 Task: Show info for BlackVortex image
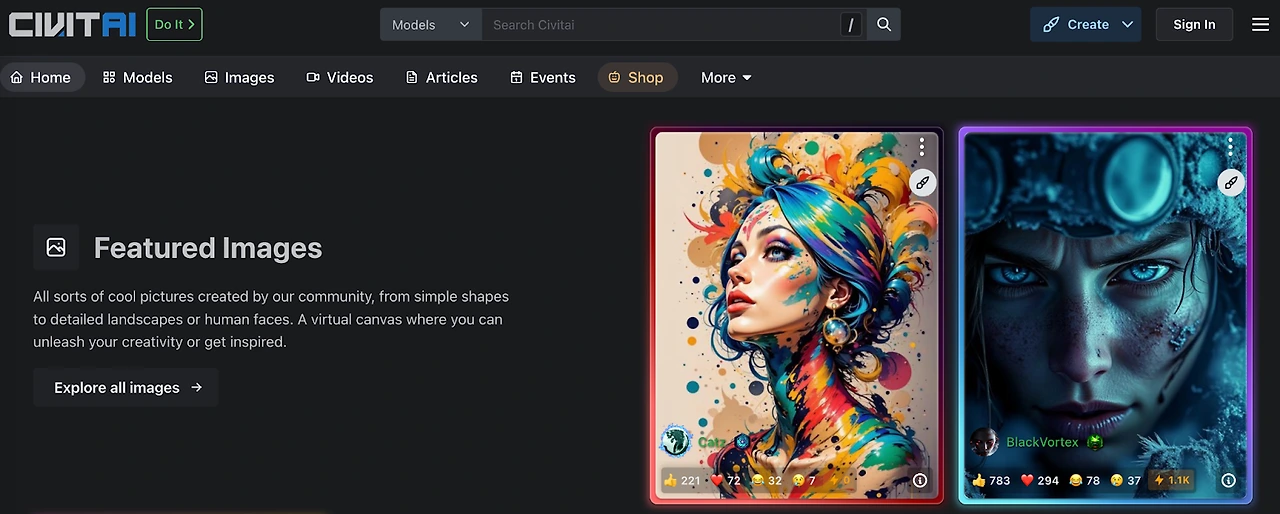point(1229,480)
